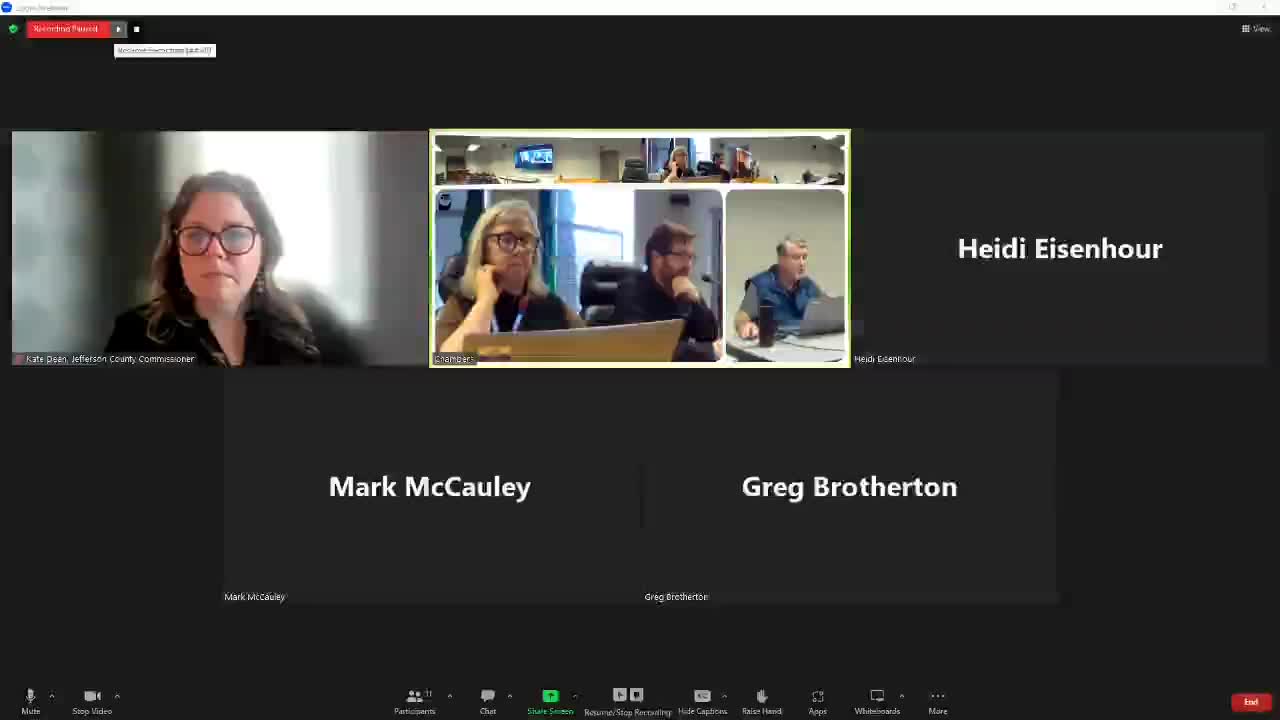Open the View layout menu
The height and width of the screenshot is (720, 1280).
[x=1255, y=29]
